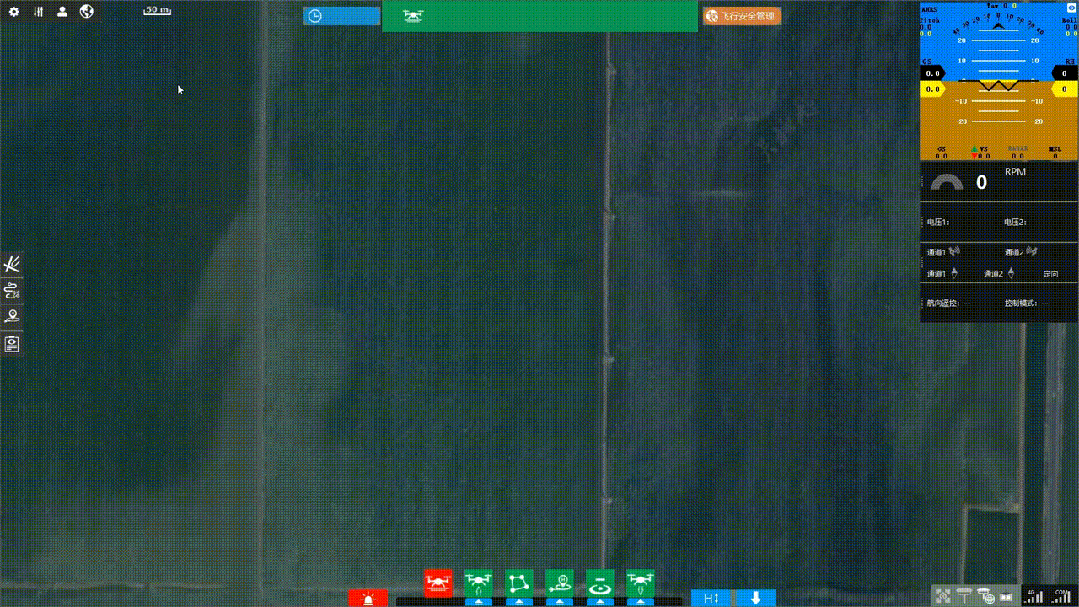Switch to the blue clock tab

click(341, 16)
